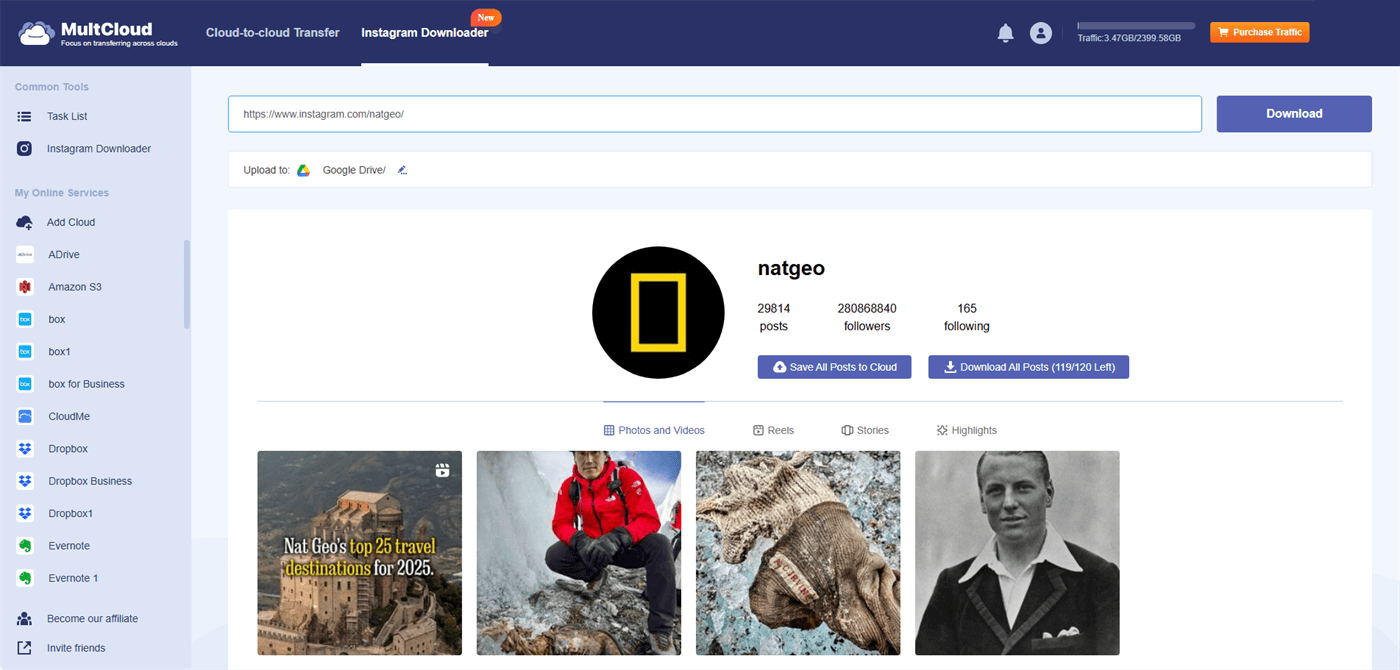Click the Traffic:3.47GB/2399.58GB label

pos(1129,38)
